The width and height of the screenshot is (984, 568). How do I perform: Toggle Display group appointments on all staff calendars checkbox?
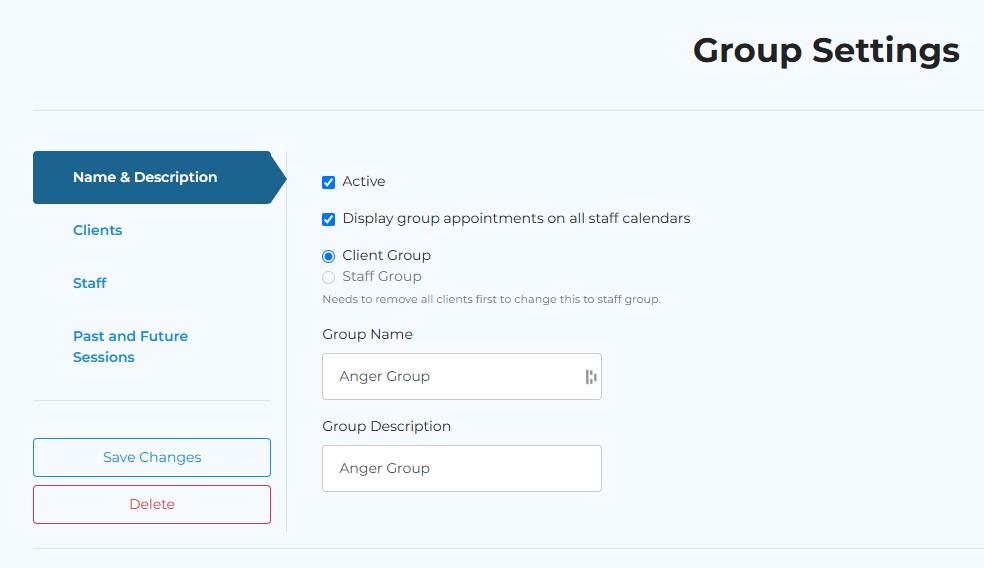(328, 219)
